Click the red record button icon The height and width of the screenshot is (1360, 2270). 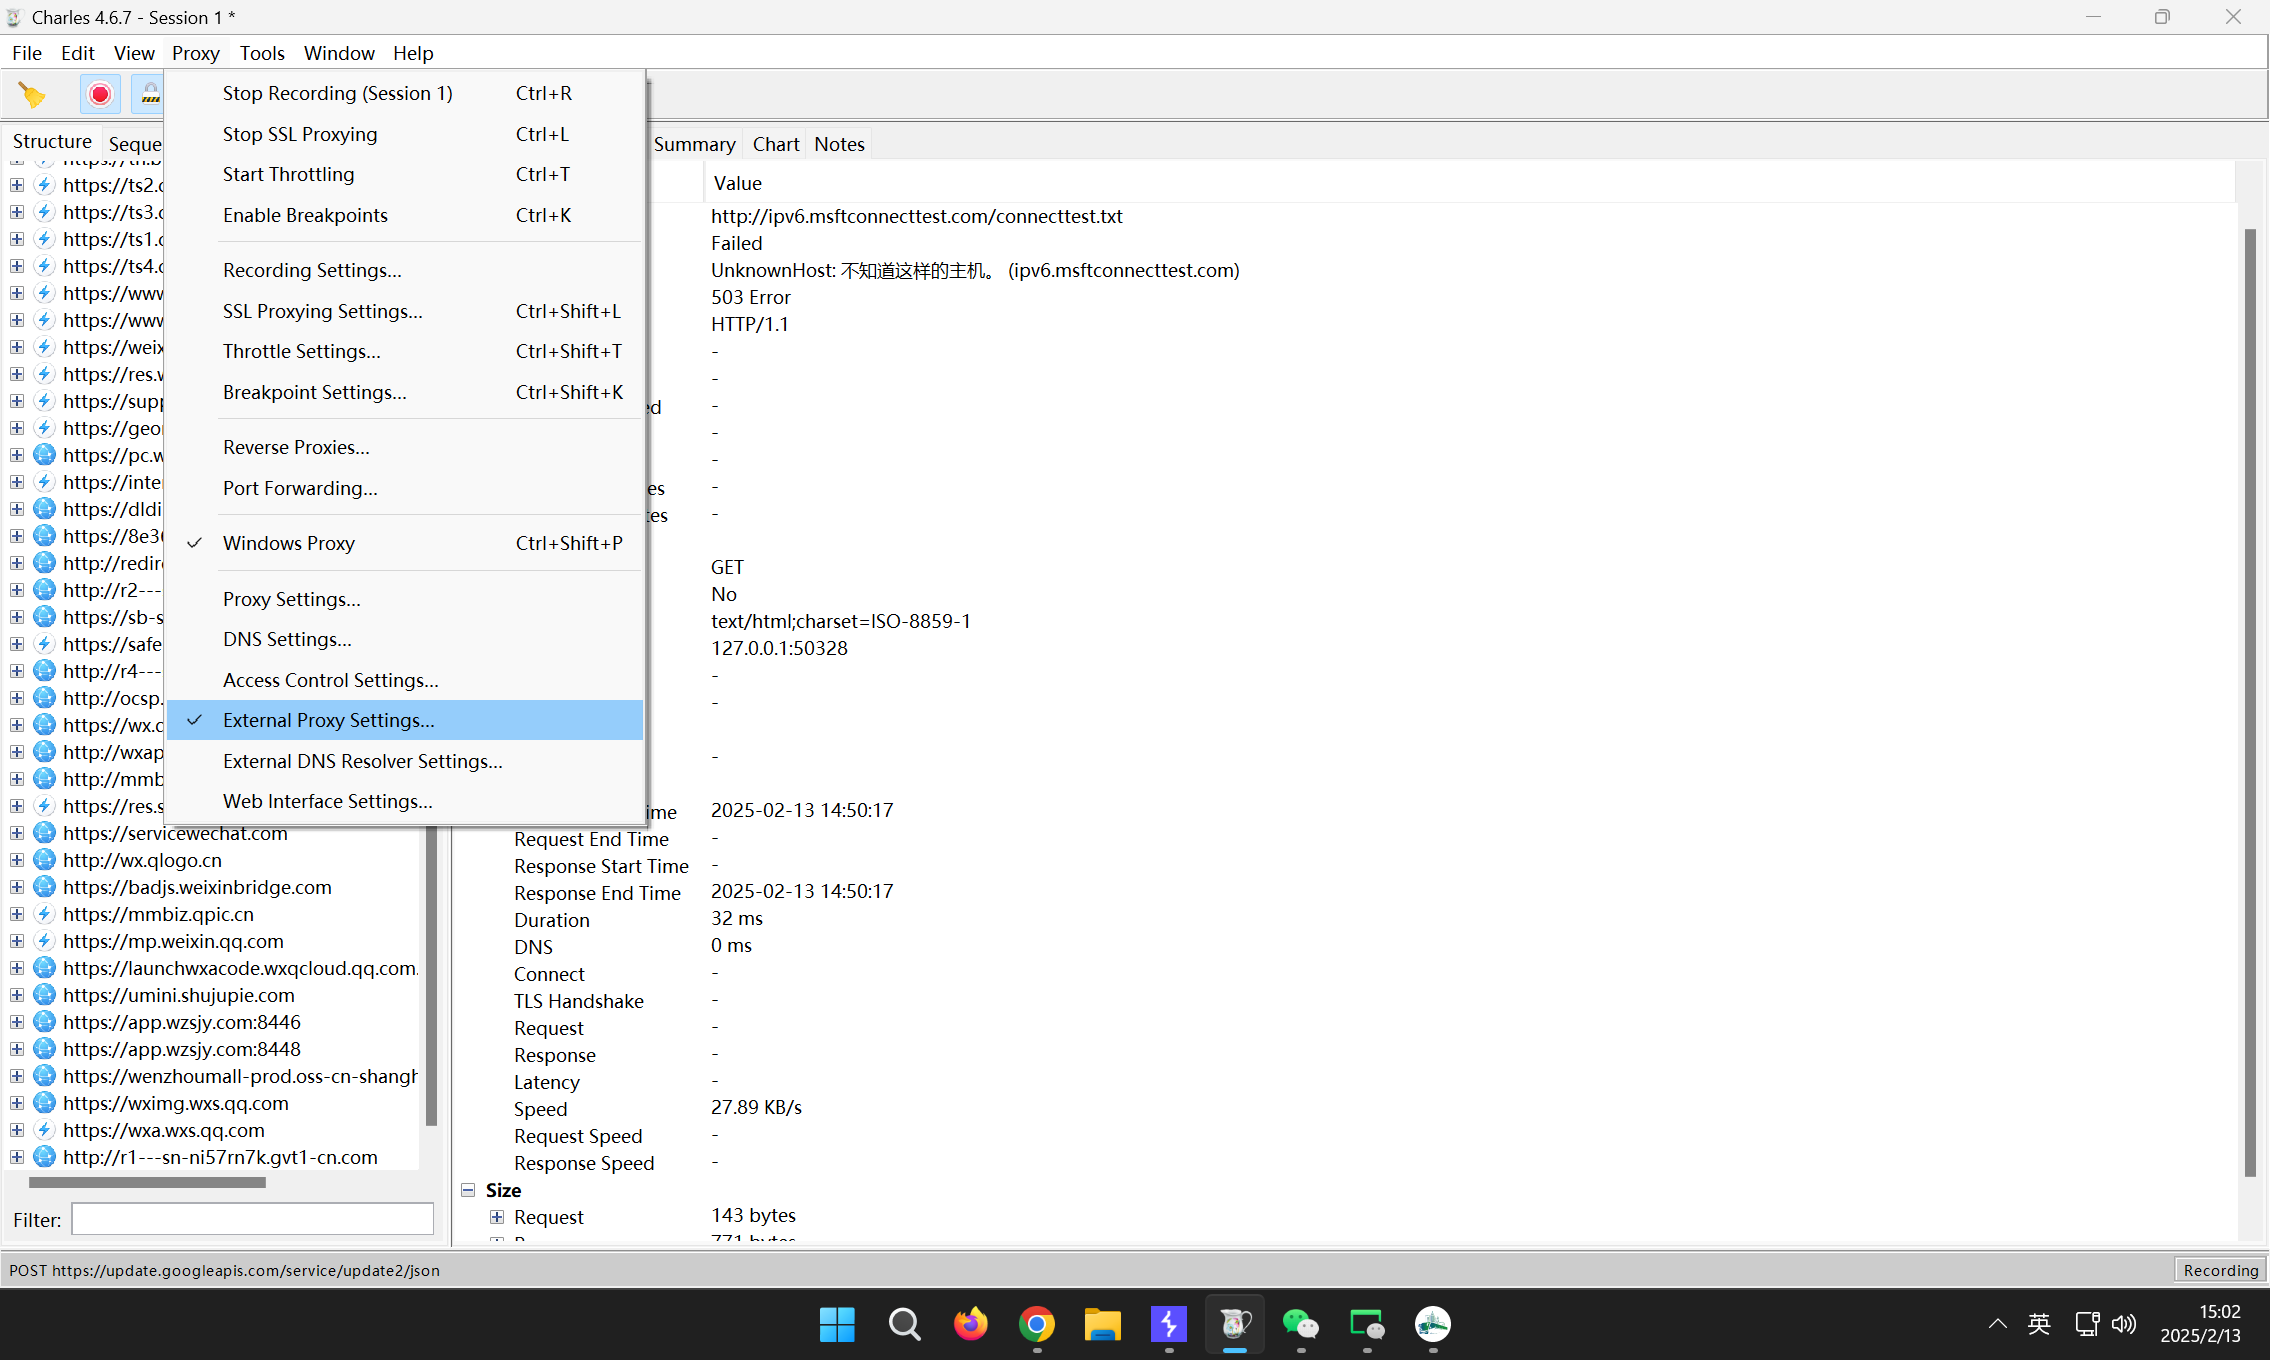click(x=100, y=95)
